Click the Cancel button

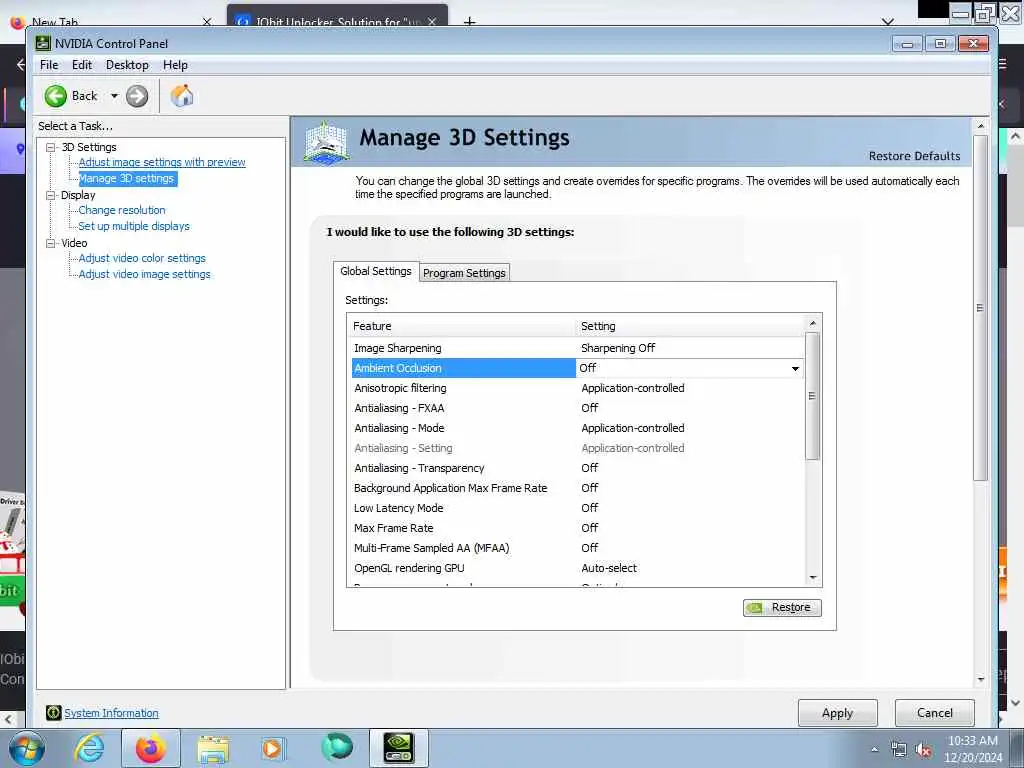935,712
